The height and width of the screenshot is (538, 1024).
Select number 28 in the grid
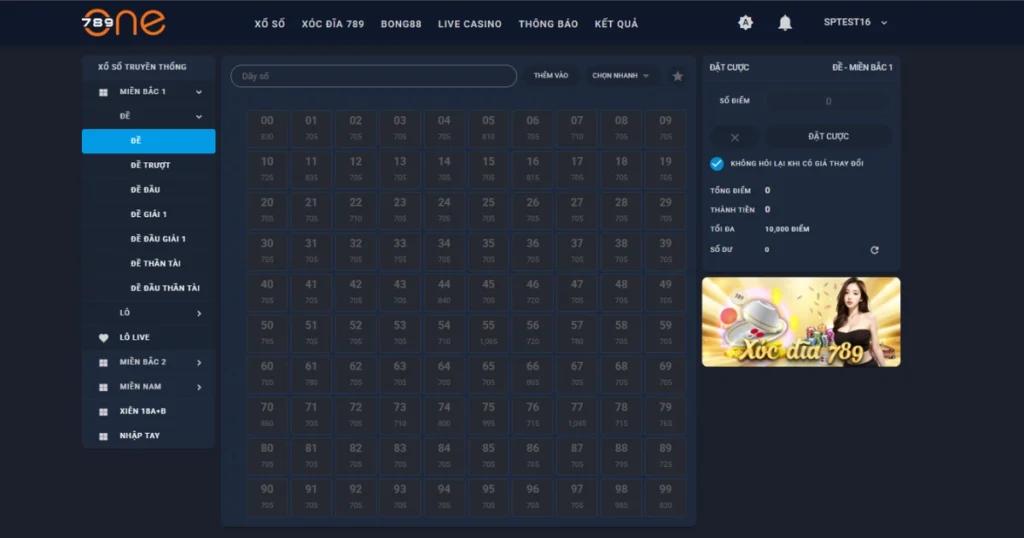click(x=621, y=210)
